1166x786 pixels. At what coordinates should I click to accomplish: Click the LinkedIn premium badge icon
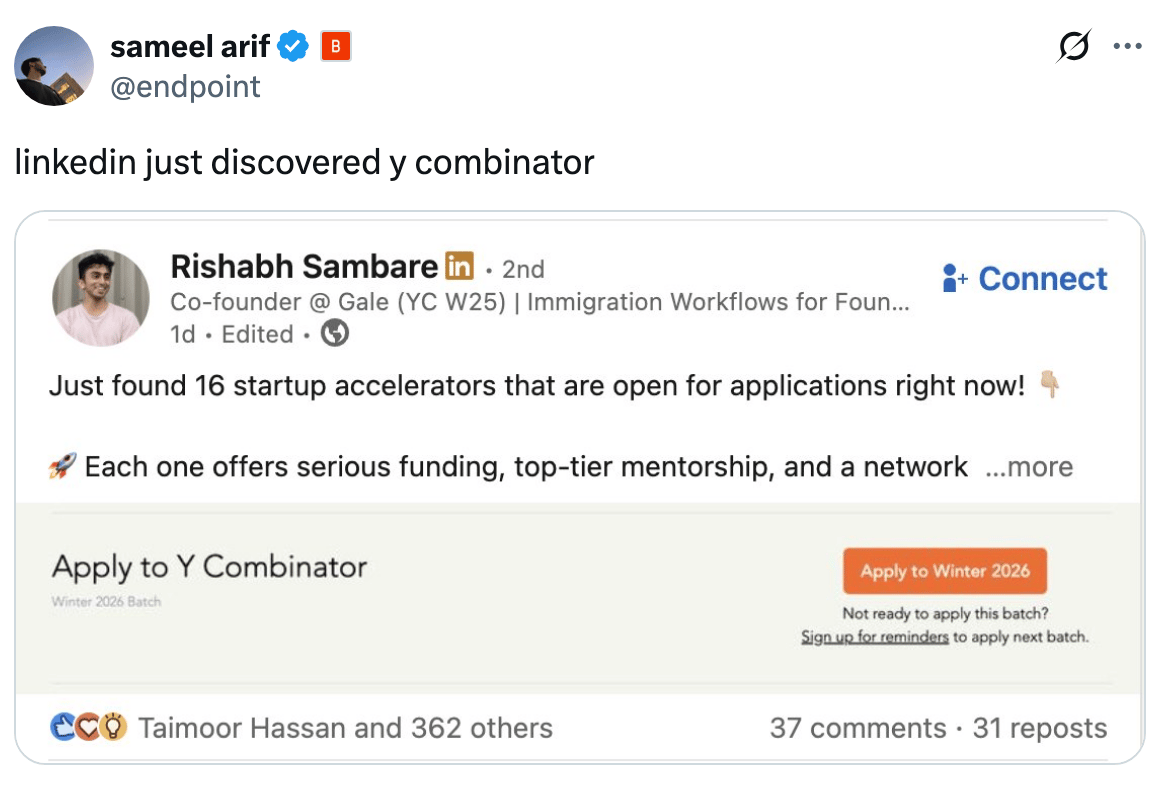tap(459, 267)
